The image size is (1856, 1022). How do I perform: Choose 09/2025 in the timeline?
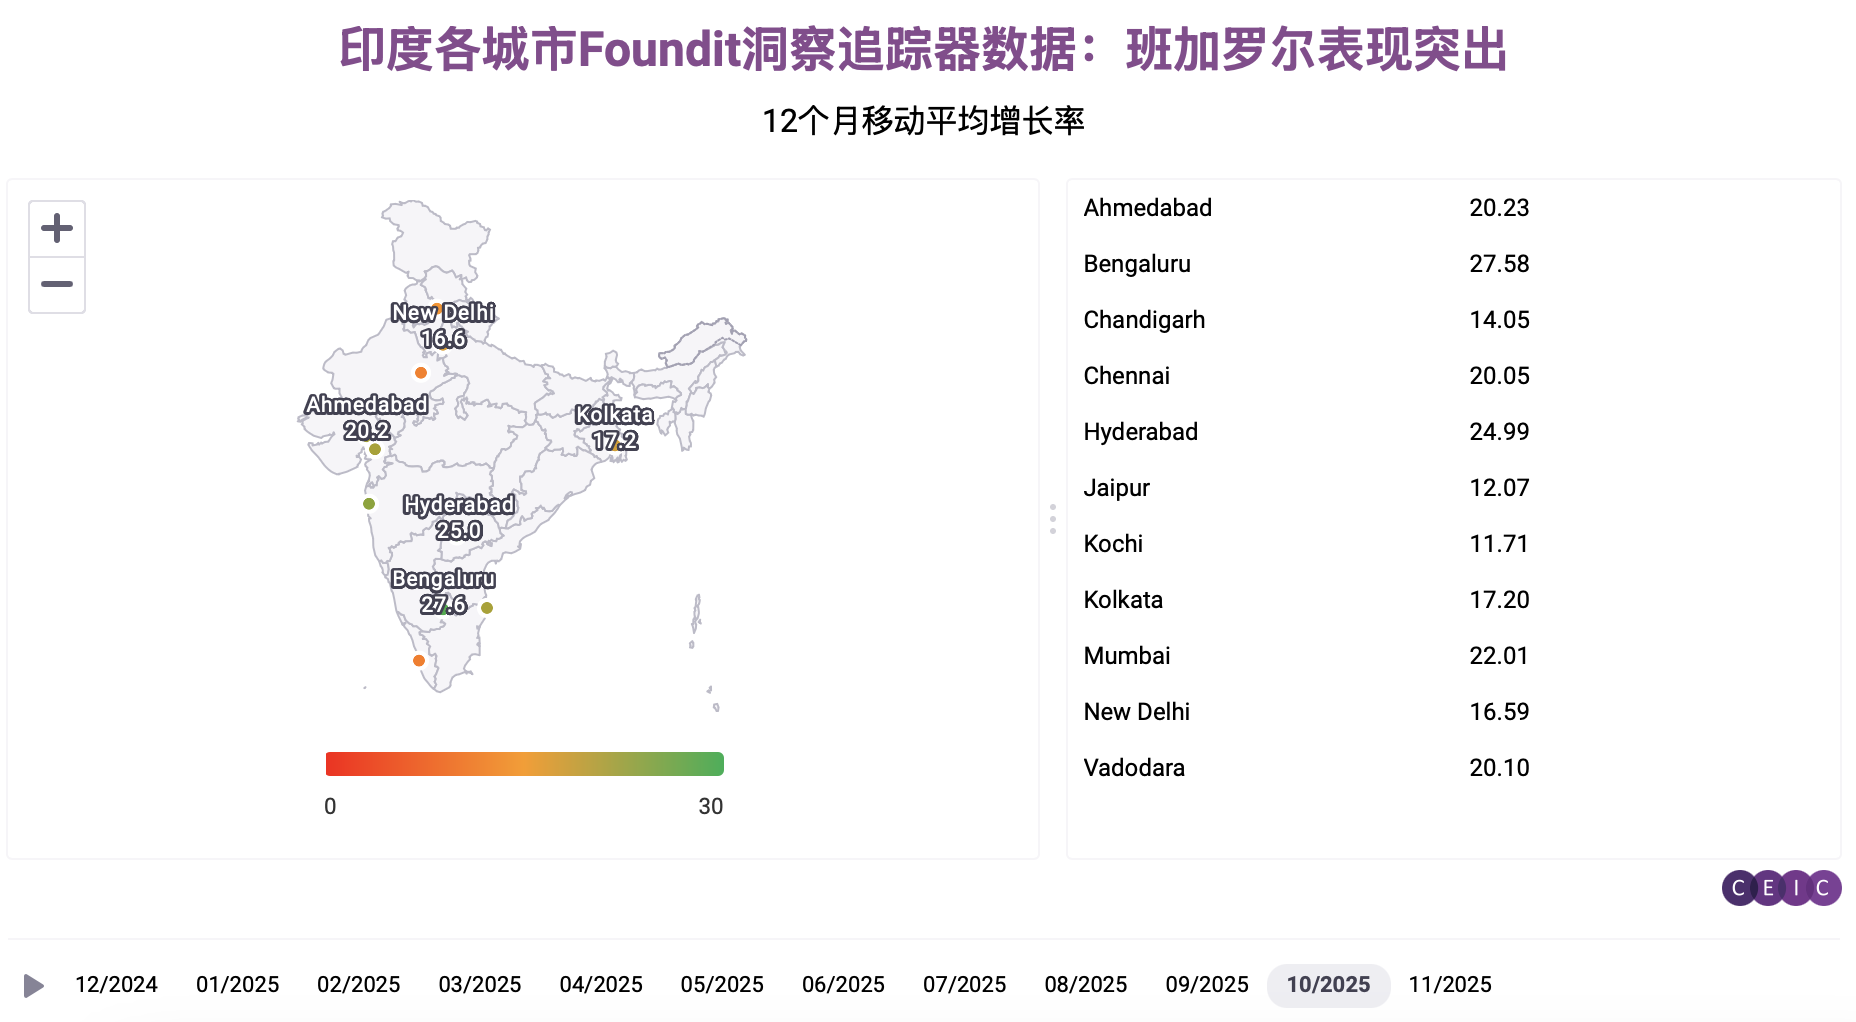[1206, 985]
